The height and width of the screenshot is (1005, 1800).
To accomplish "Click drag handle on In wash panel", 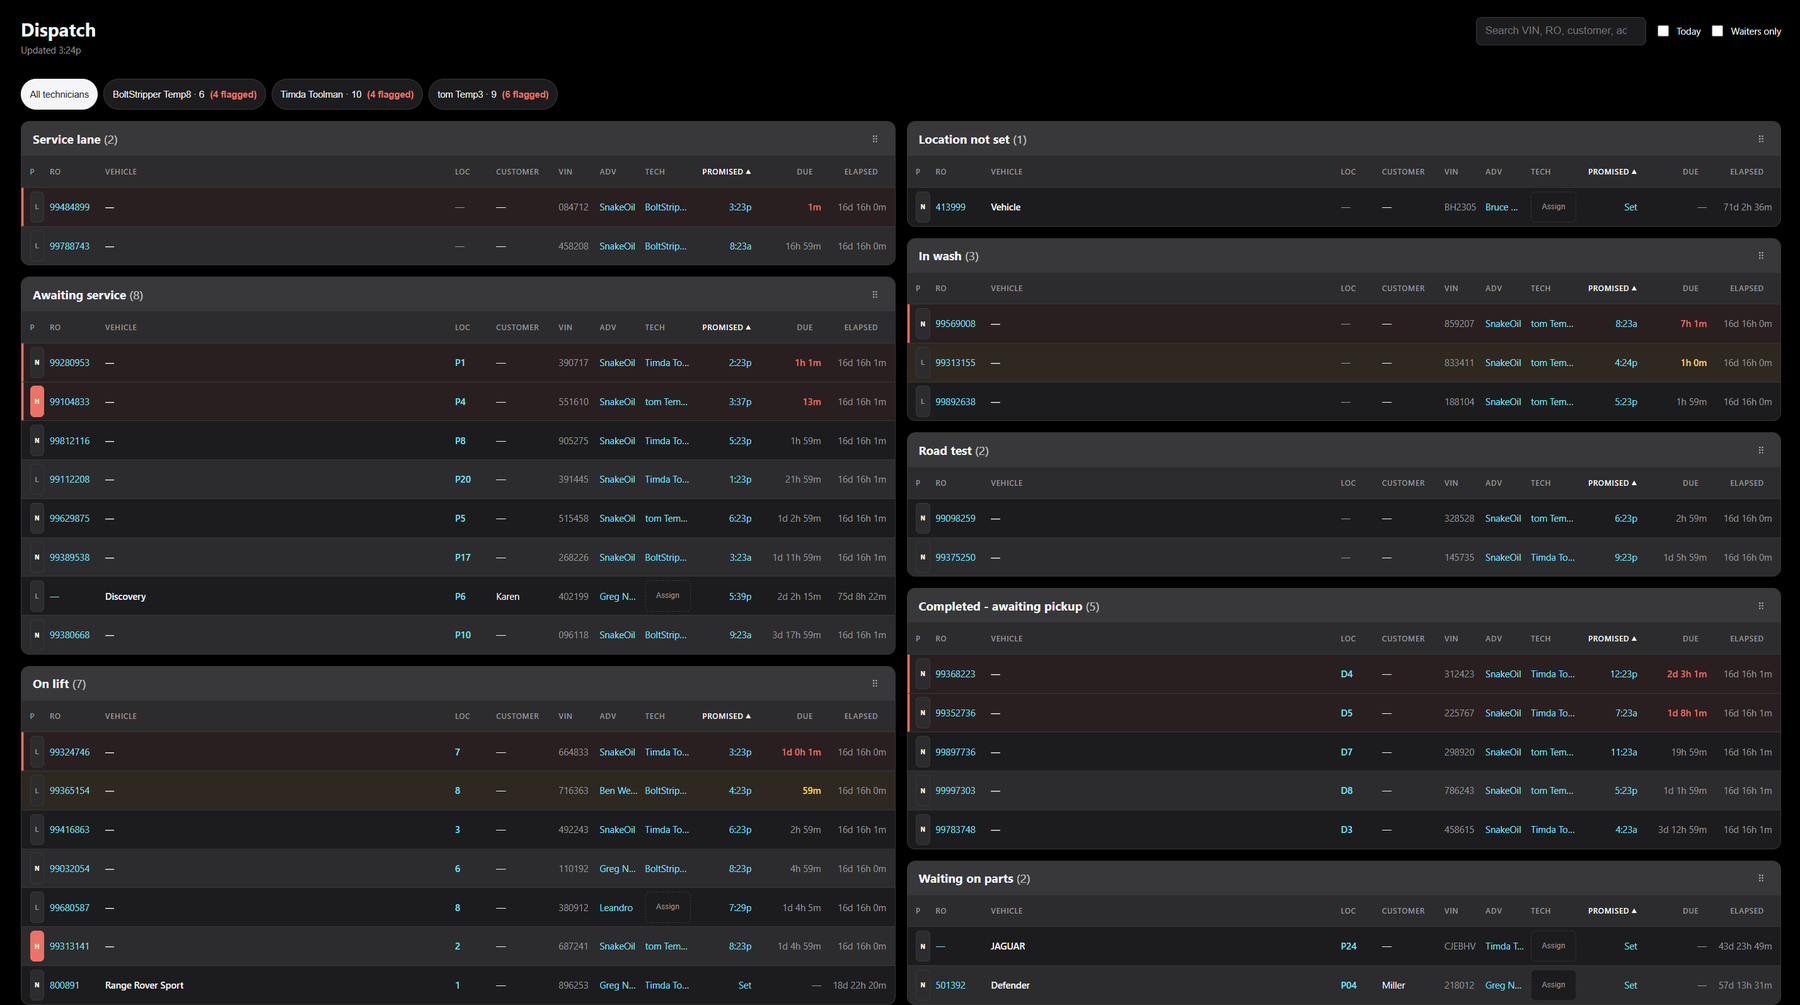I will 1761,256.
